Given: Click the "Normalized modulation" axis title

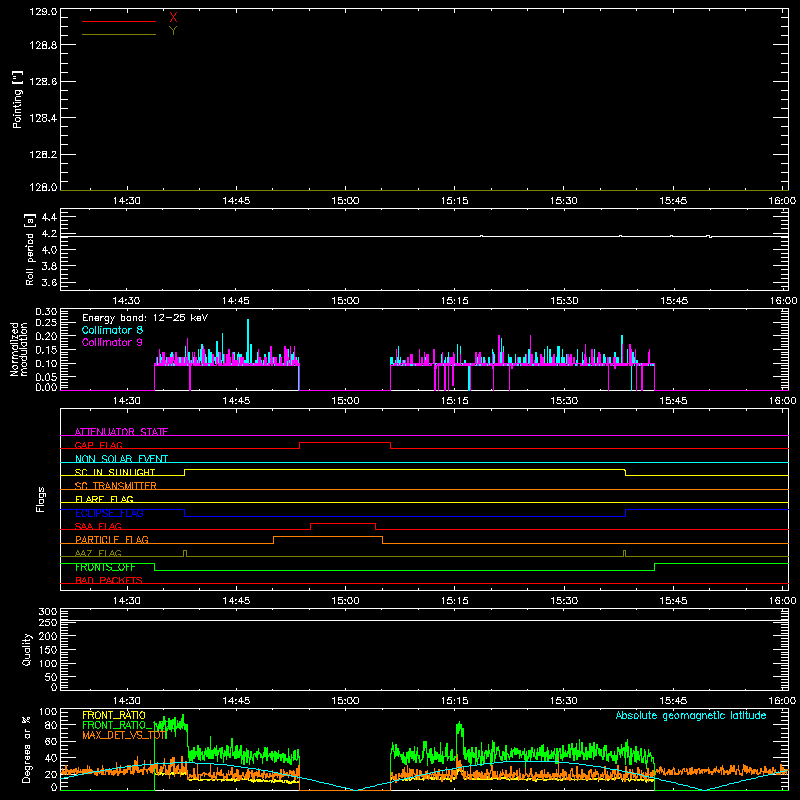Looking at the screenshot, I should point(18,349).
